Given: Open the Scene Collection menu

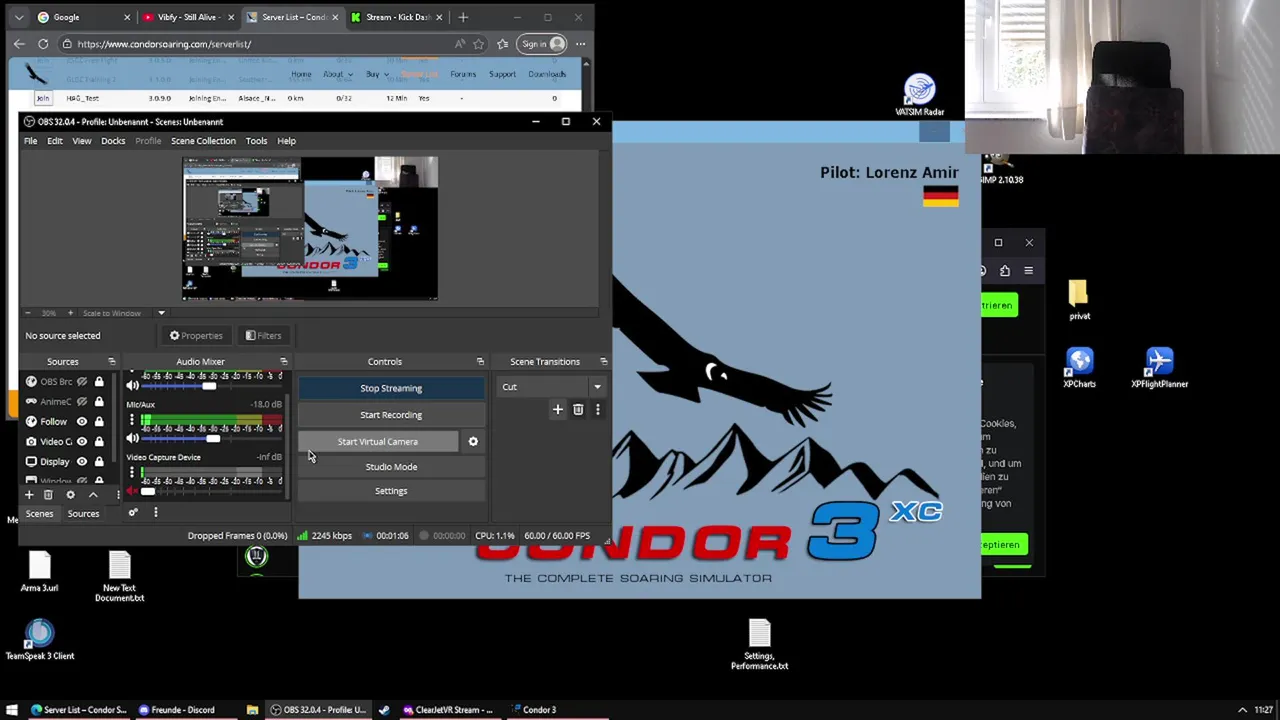Looking at the screenshot, I should (x=203, y=141).
